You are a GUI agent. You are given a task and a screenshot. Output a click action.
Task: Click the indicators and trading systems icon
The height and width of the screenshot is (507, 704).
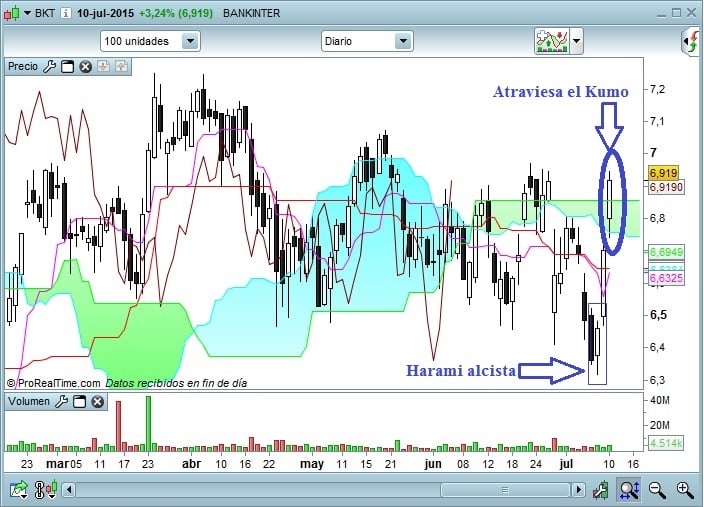(x=552, y=41)
